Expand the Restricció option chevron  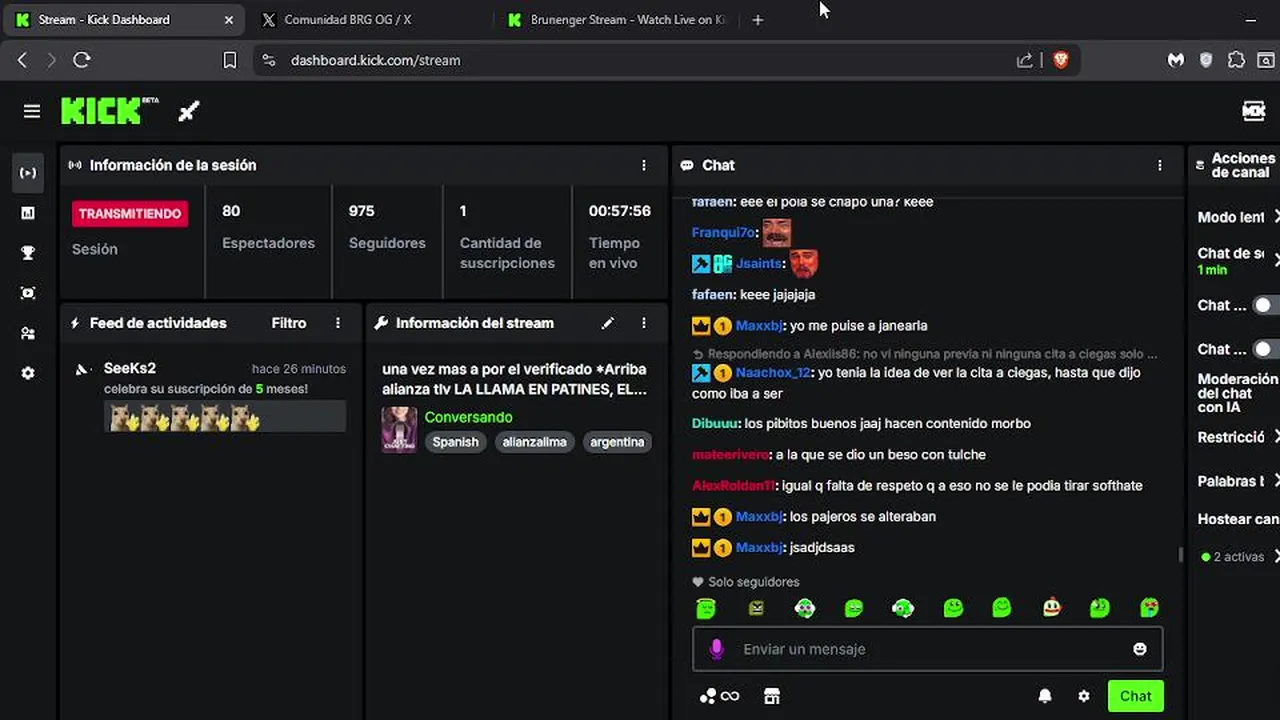(1276, 437)
